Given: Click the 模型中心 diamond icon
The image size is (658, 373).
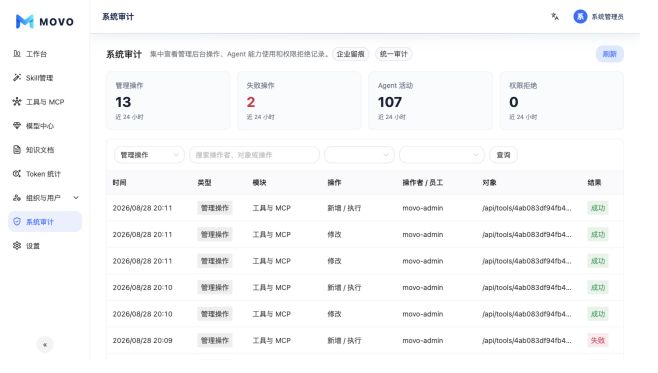Looking at the screenshot, I should coord(17,125).
